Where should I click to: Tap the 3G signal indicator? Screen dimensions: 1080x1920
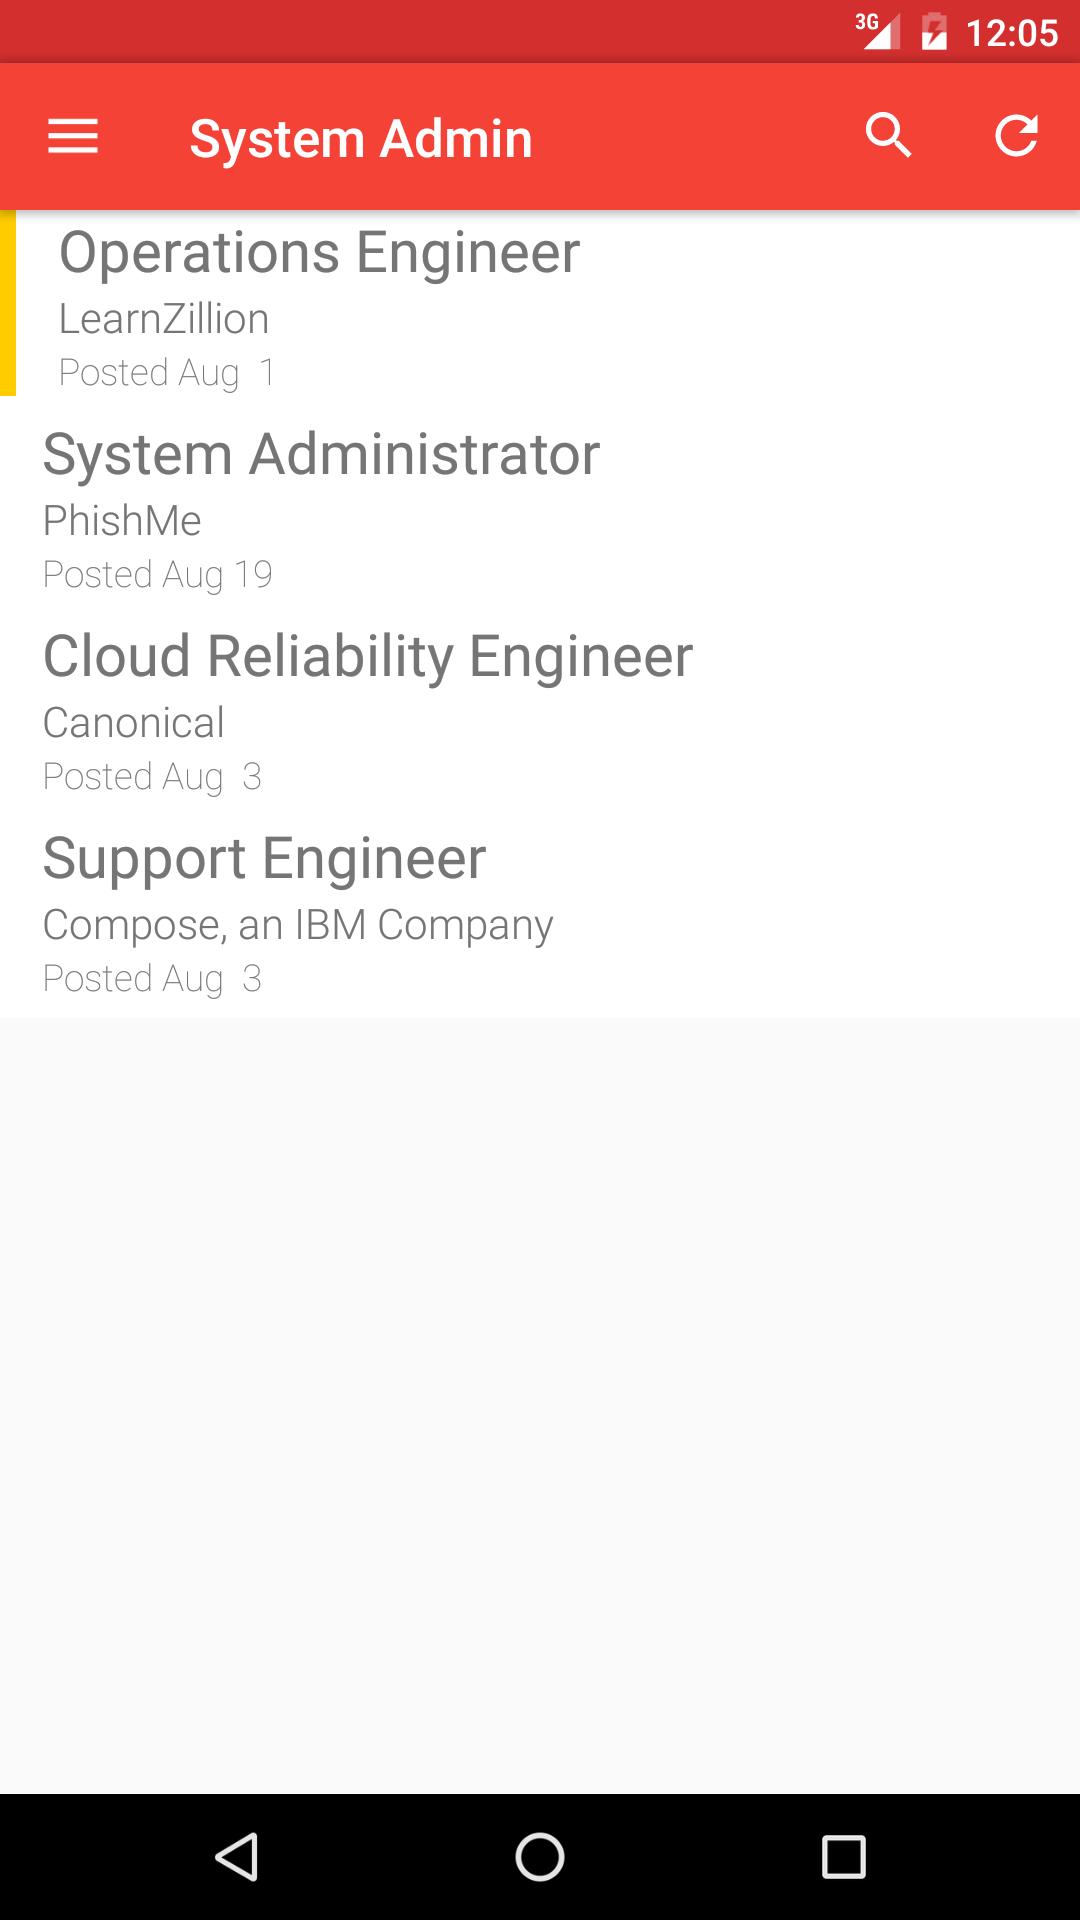coord(877,30)
